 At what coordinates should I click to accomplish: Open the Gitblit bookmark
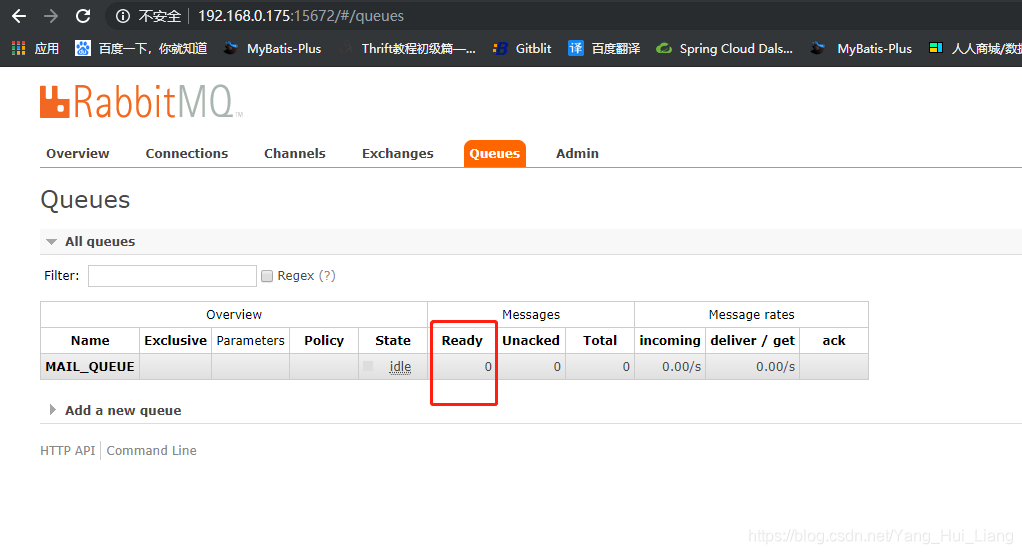522,48
